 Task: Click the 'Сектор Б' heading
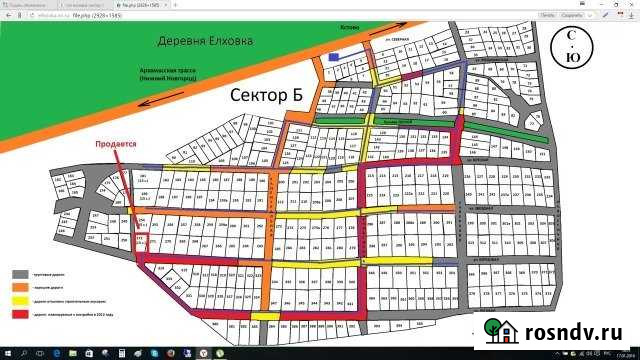[267, 95]
